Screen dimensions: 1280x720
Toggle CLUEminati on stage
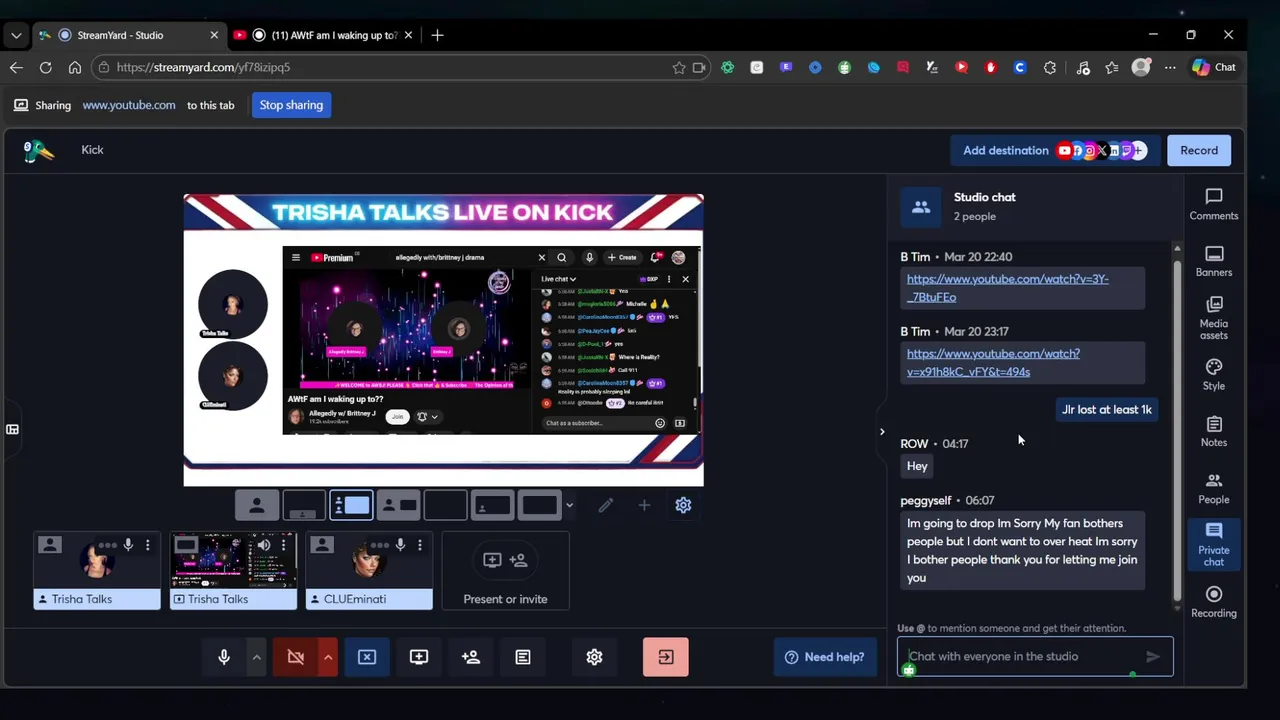click(x=322, y=545)
